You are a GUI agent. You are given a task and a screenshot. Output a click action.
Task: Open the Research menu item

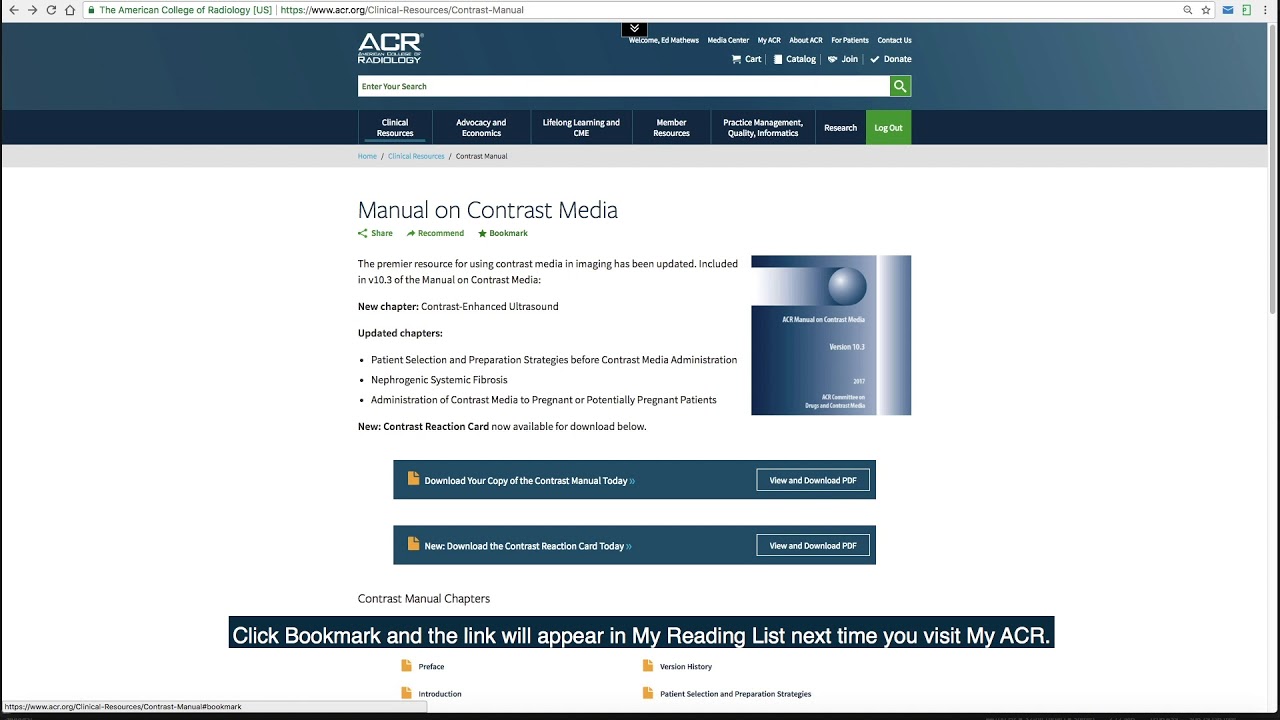pos(840,128)
